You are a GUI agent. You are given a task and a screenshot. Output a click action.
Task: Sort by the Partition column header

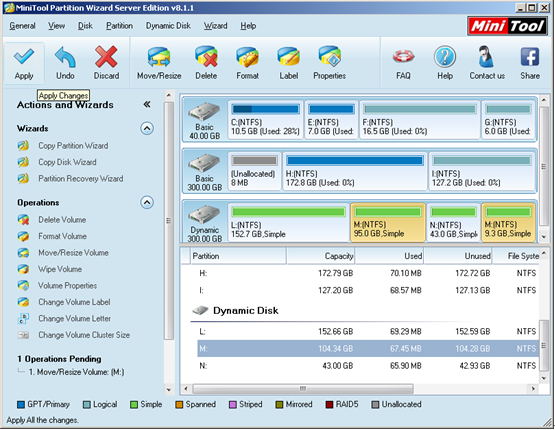238,256
